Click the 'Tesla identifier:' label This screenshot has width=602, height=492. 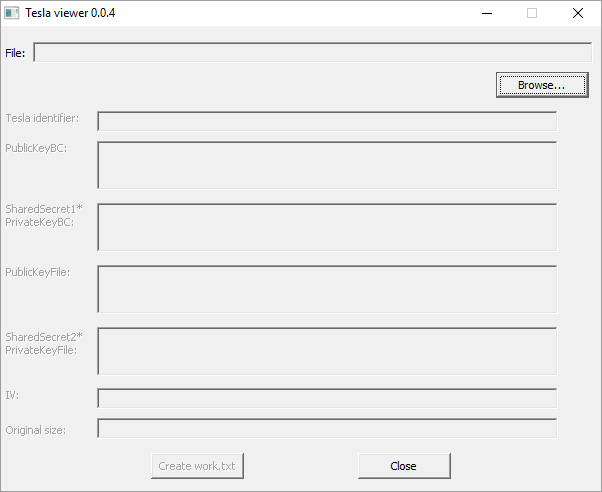[42, 118]
